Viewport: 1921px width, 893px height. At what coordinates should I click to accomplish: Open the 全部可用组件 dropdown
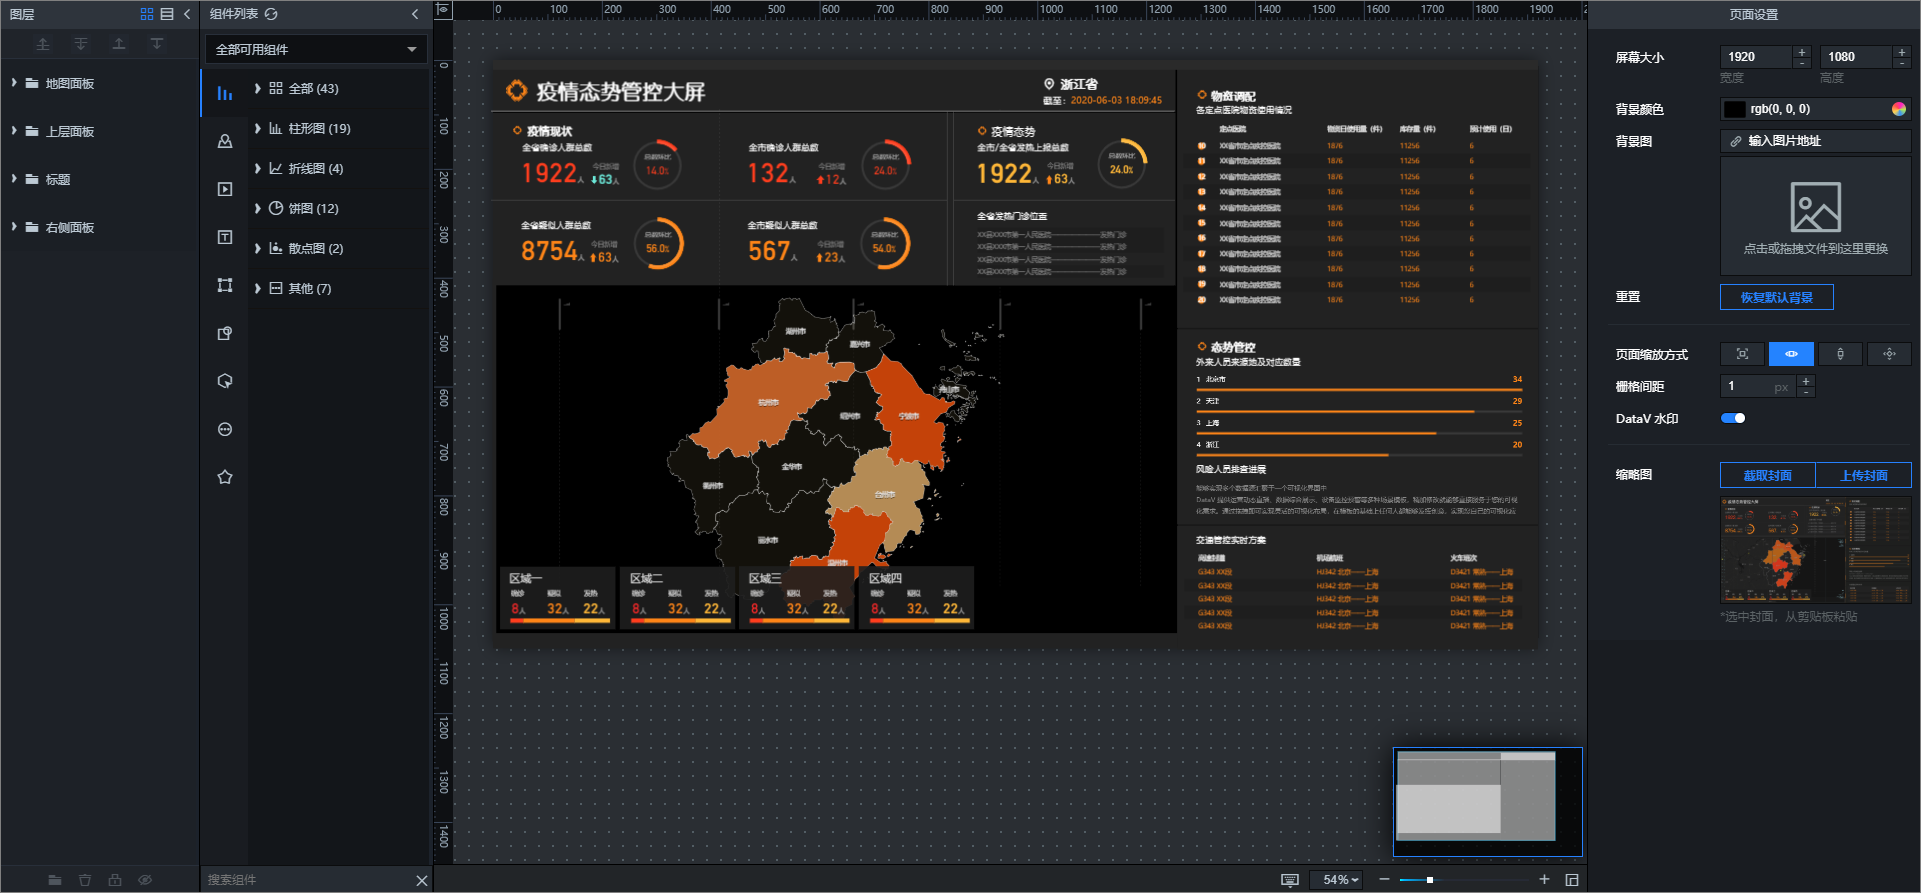[x=317, y=49]
